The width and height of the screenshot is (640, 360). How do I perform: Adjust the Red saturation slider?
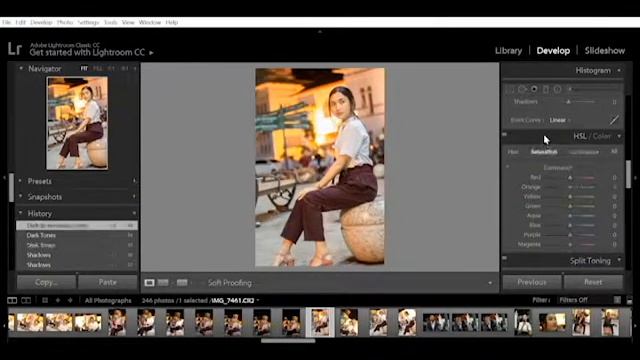[x=570, y=178]
